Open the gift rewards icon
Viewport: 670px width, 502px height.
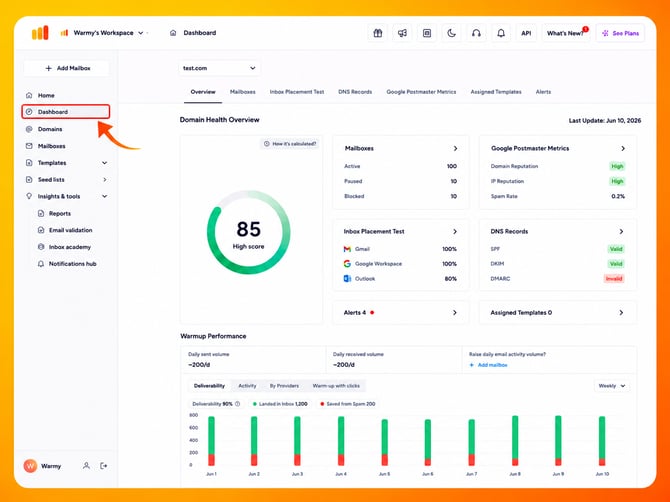click(378, 33)
